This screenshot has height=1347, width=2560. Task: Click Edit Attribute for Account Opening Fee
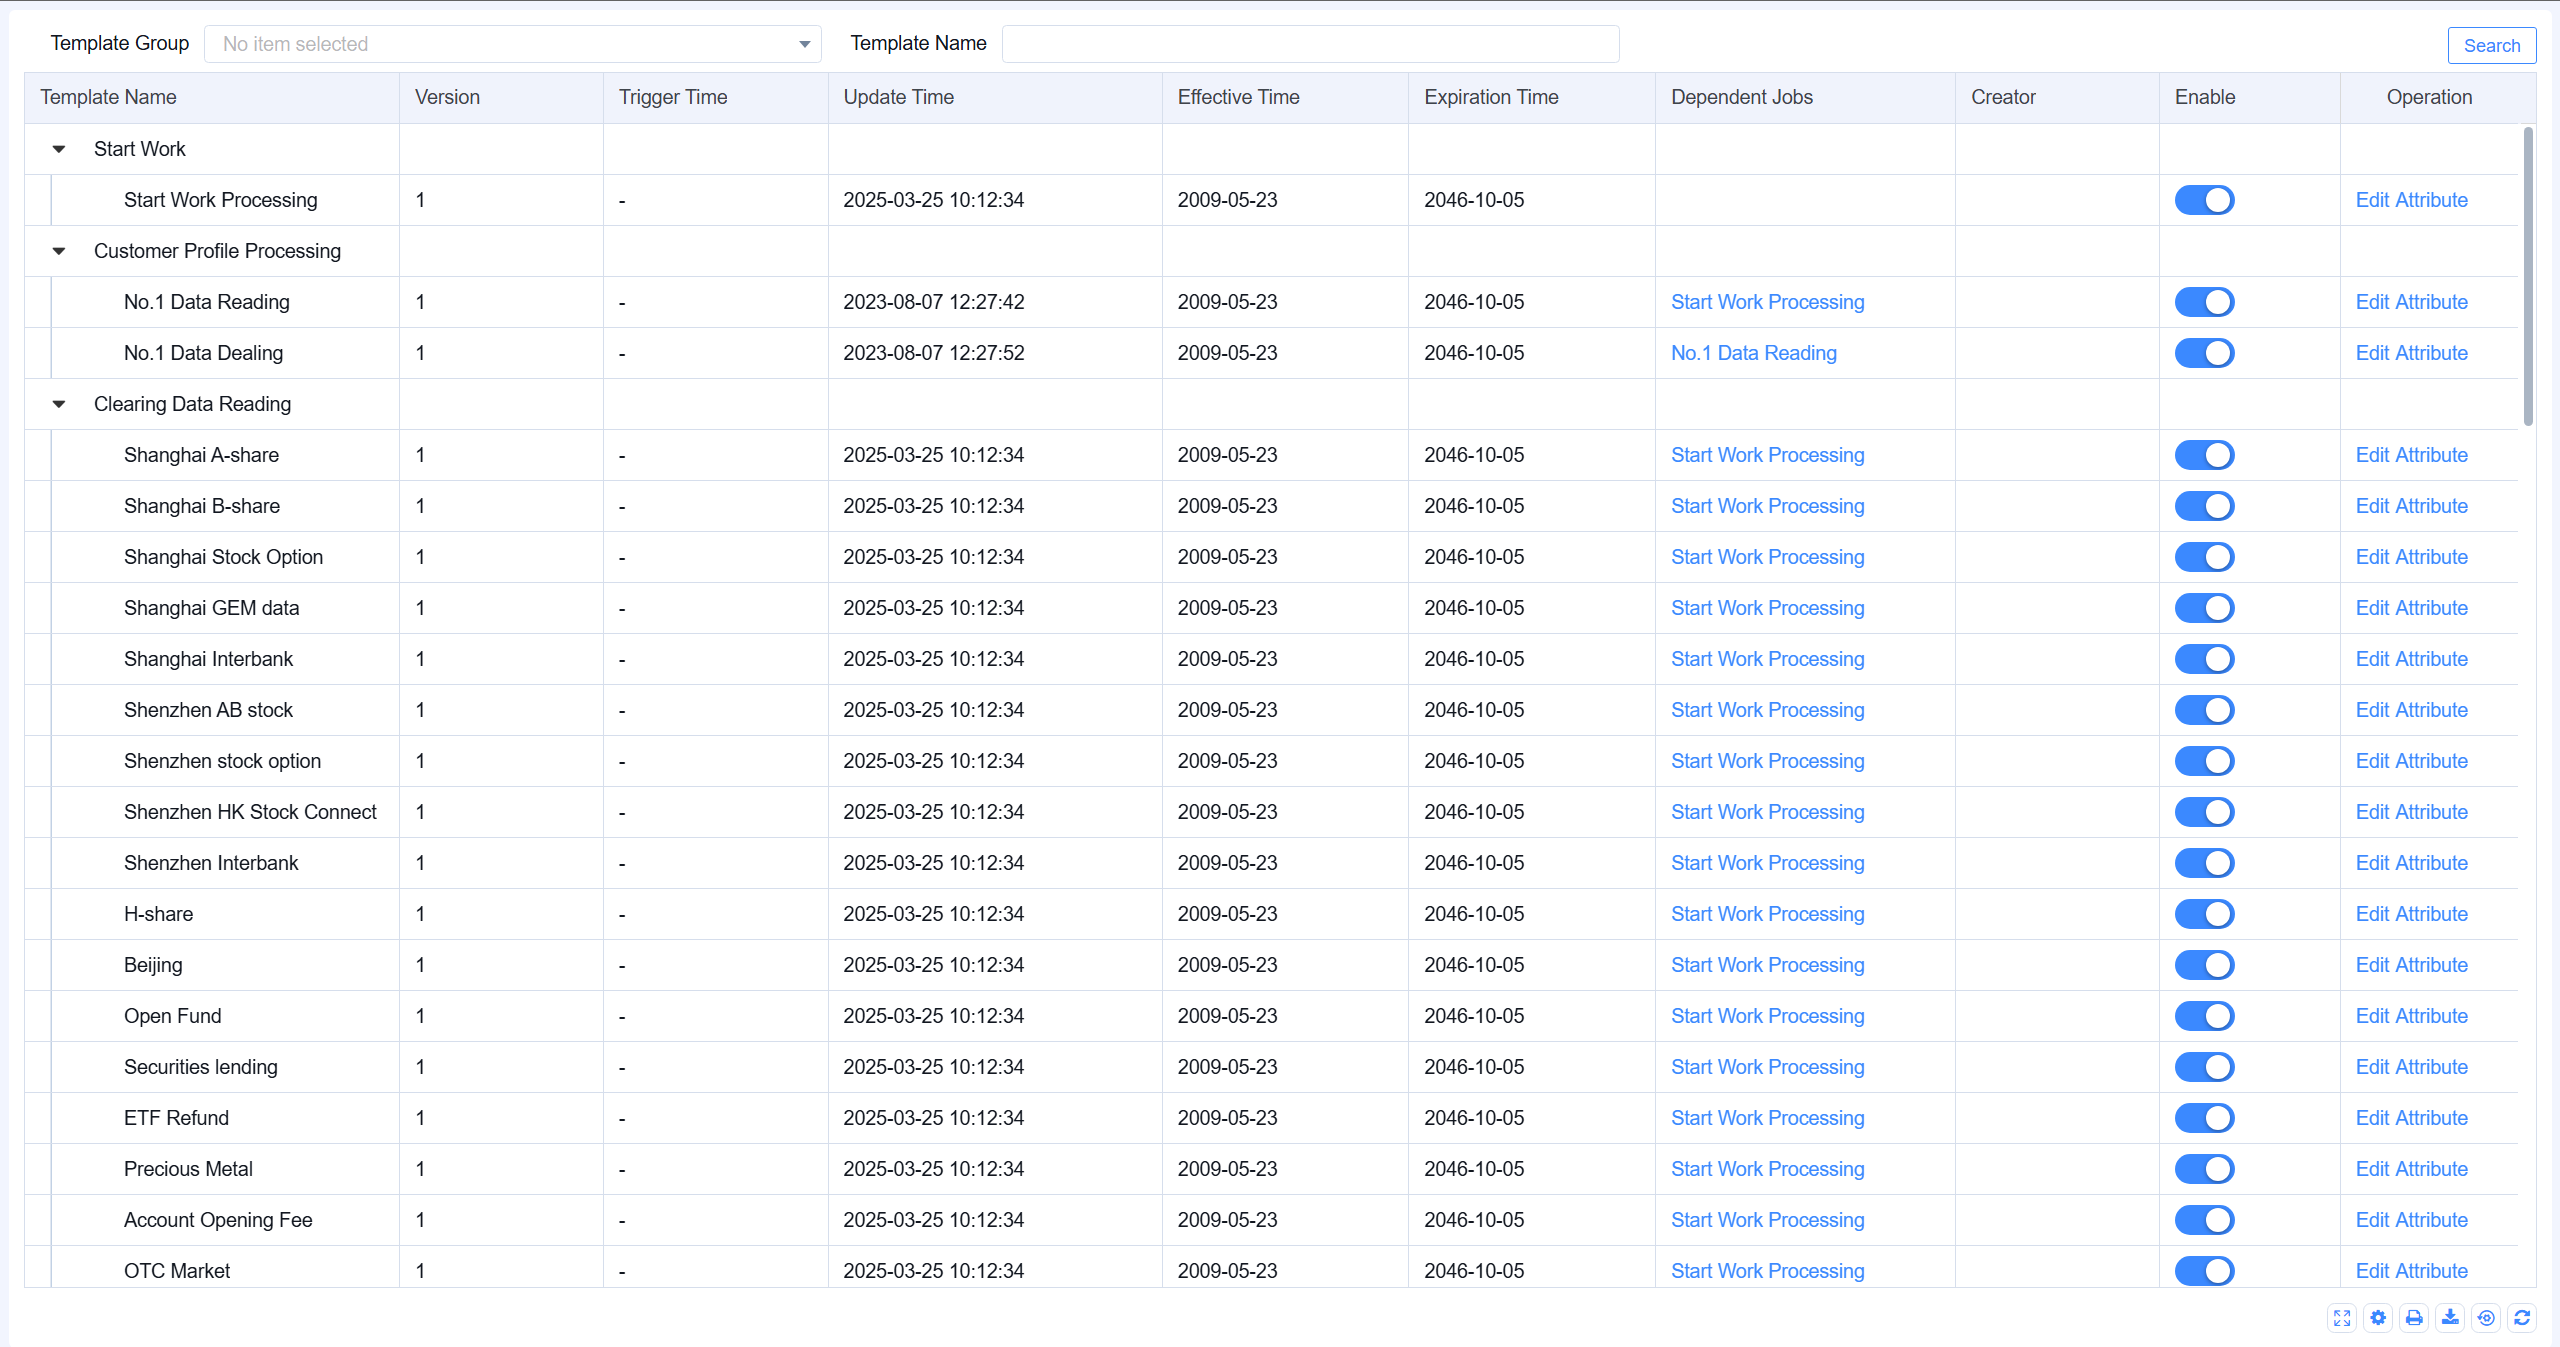2411,1220
